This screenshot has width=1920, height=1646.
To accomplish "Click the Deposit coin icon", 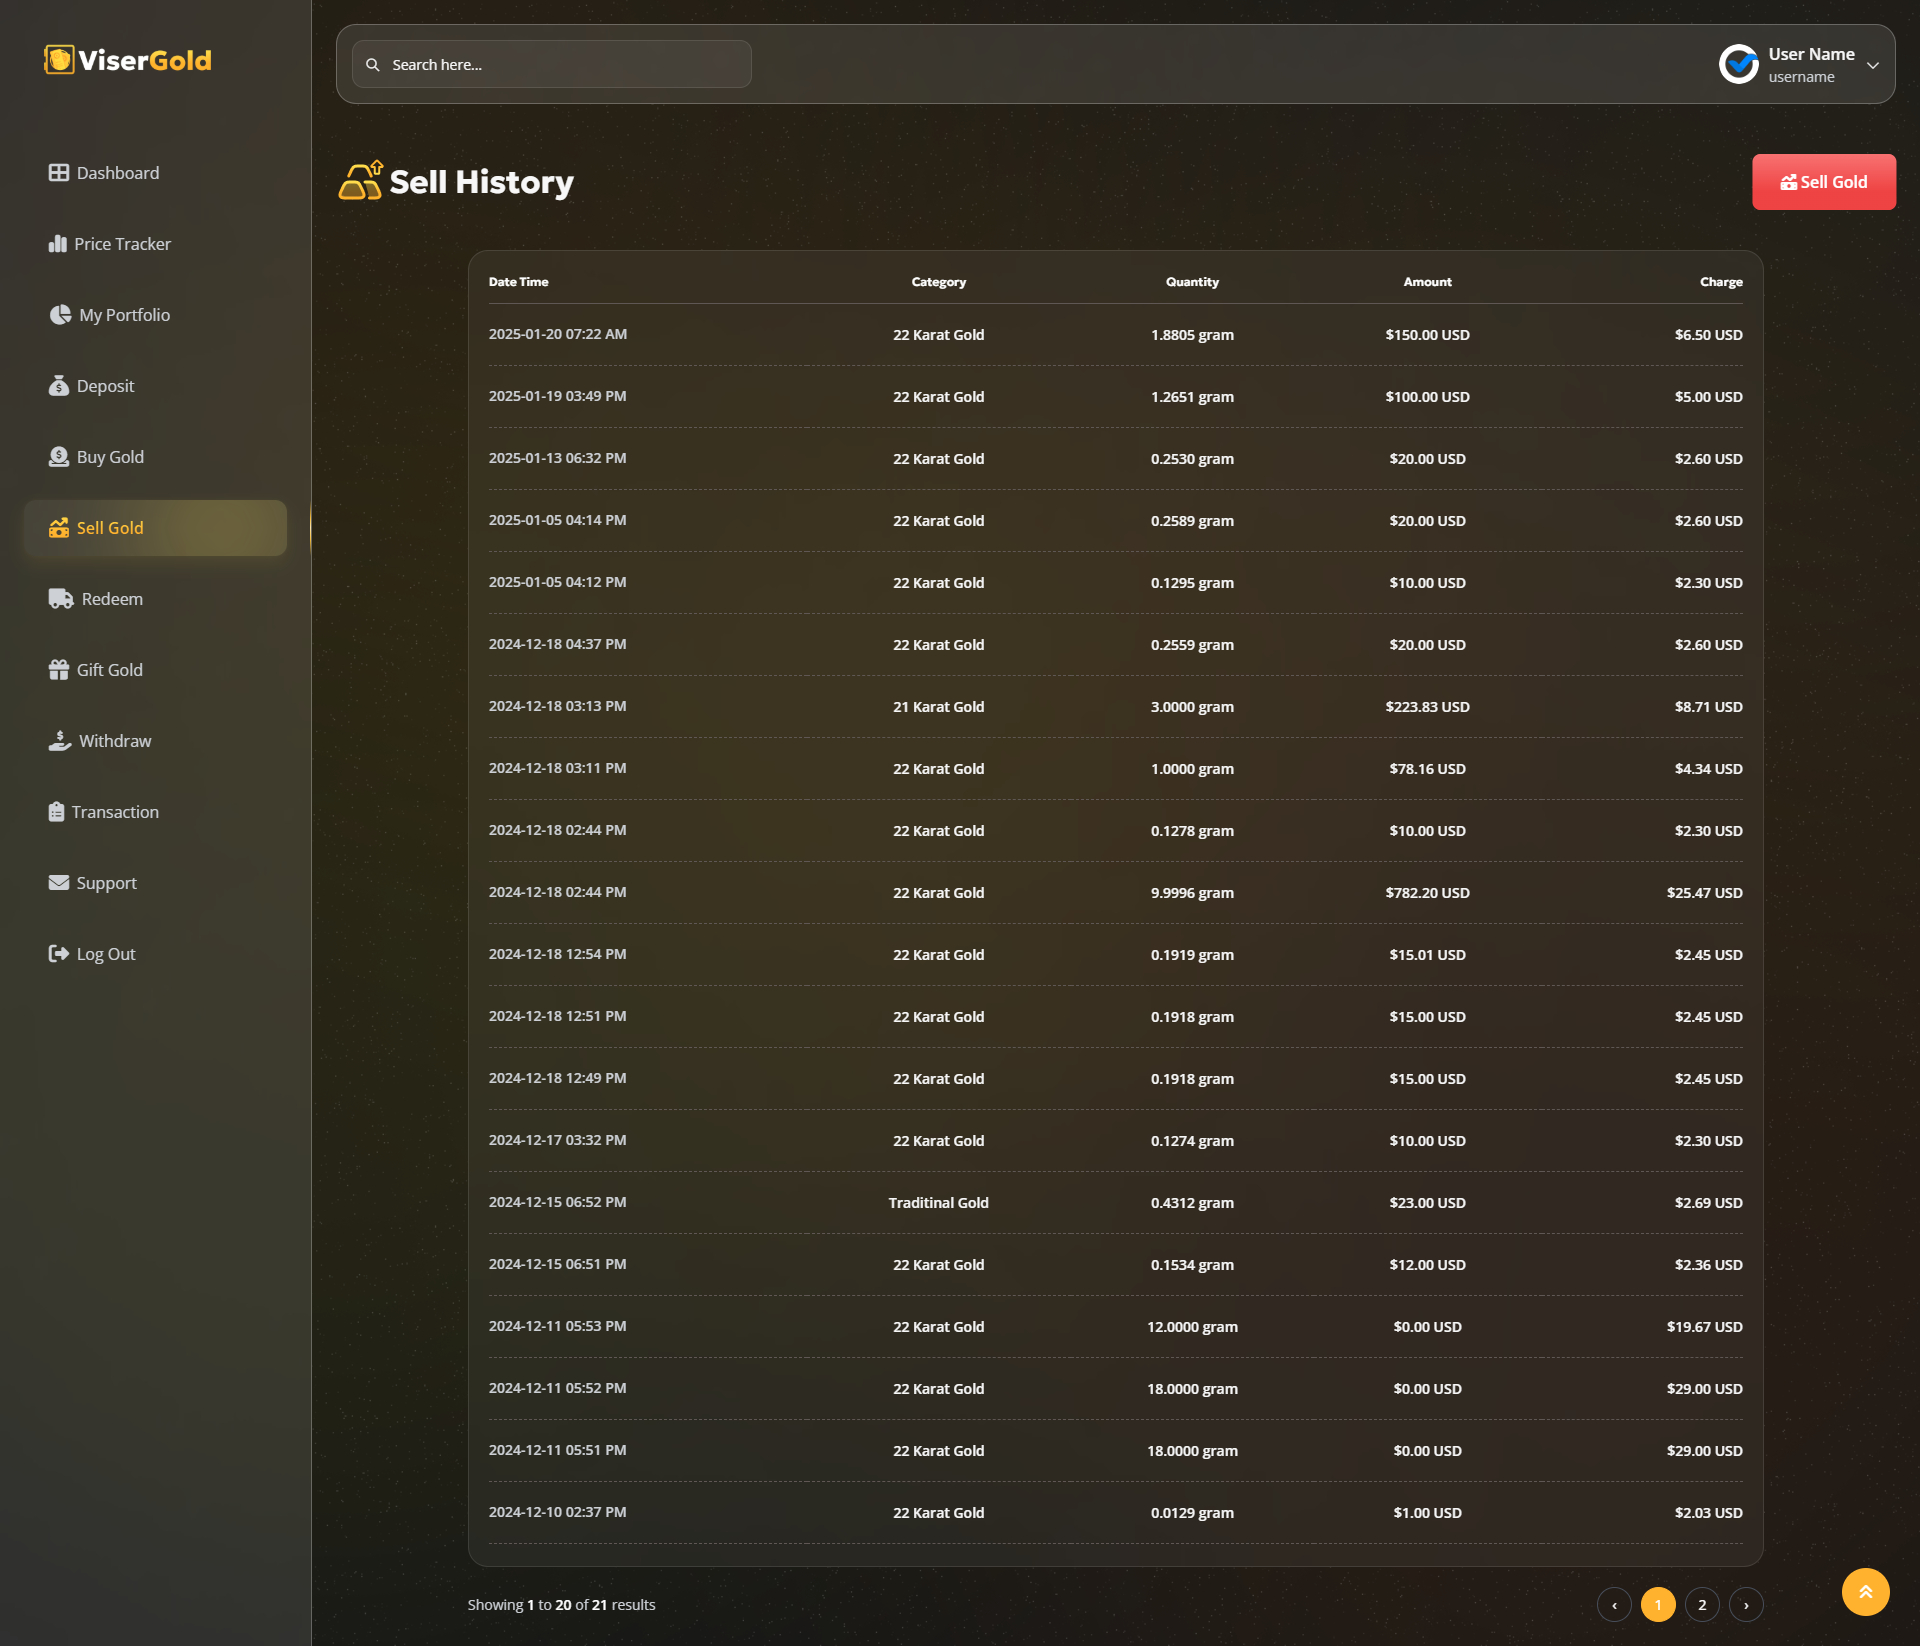I will tap(59, 385).
